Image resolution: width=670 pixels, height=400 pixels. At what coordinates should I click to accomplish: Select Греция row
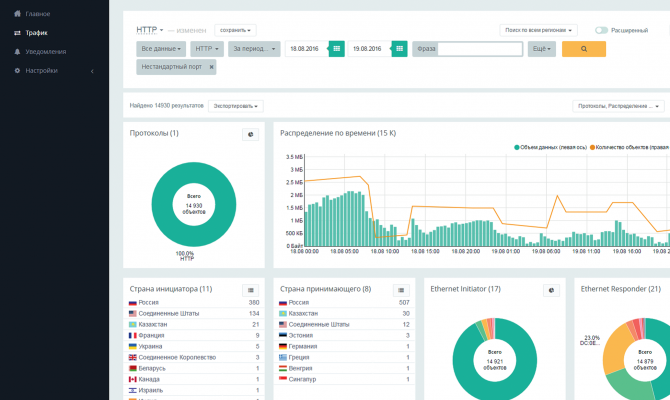344,357
